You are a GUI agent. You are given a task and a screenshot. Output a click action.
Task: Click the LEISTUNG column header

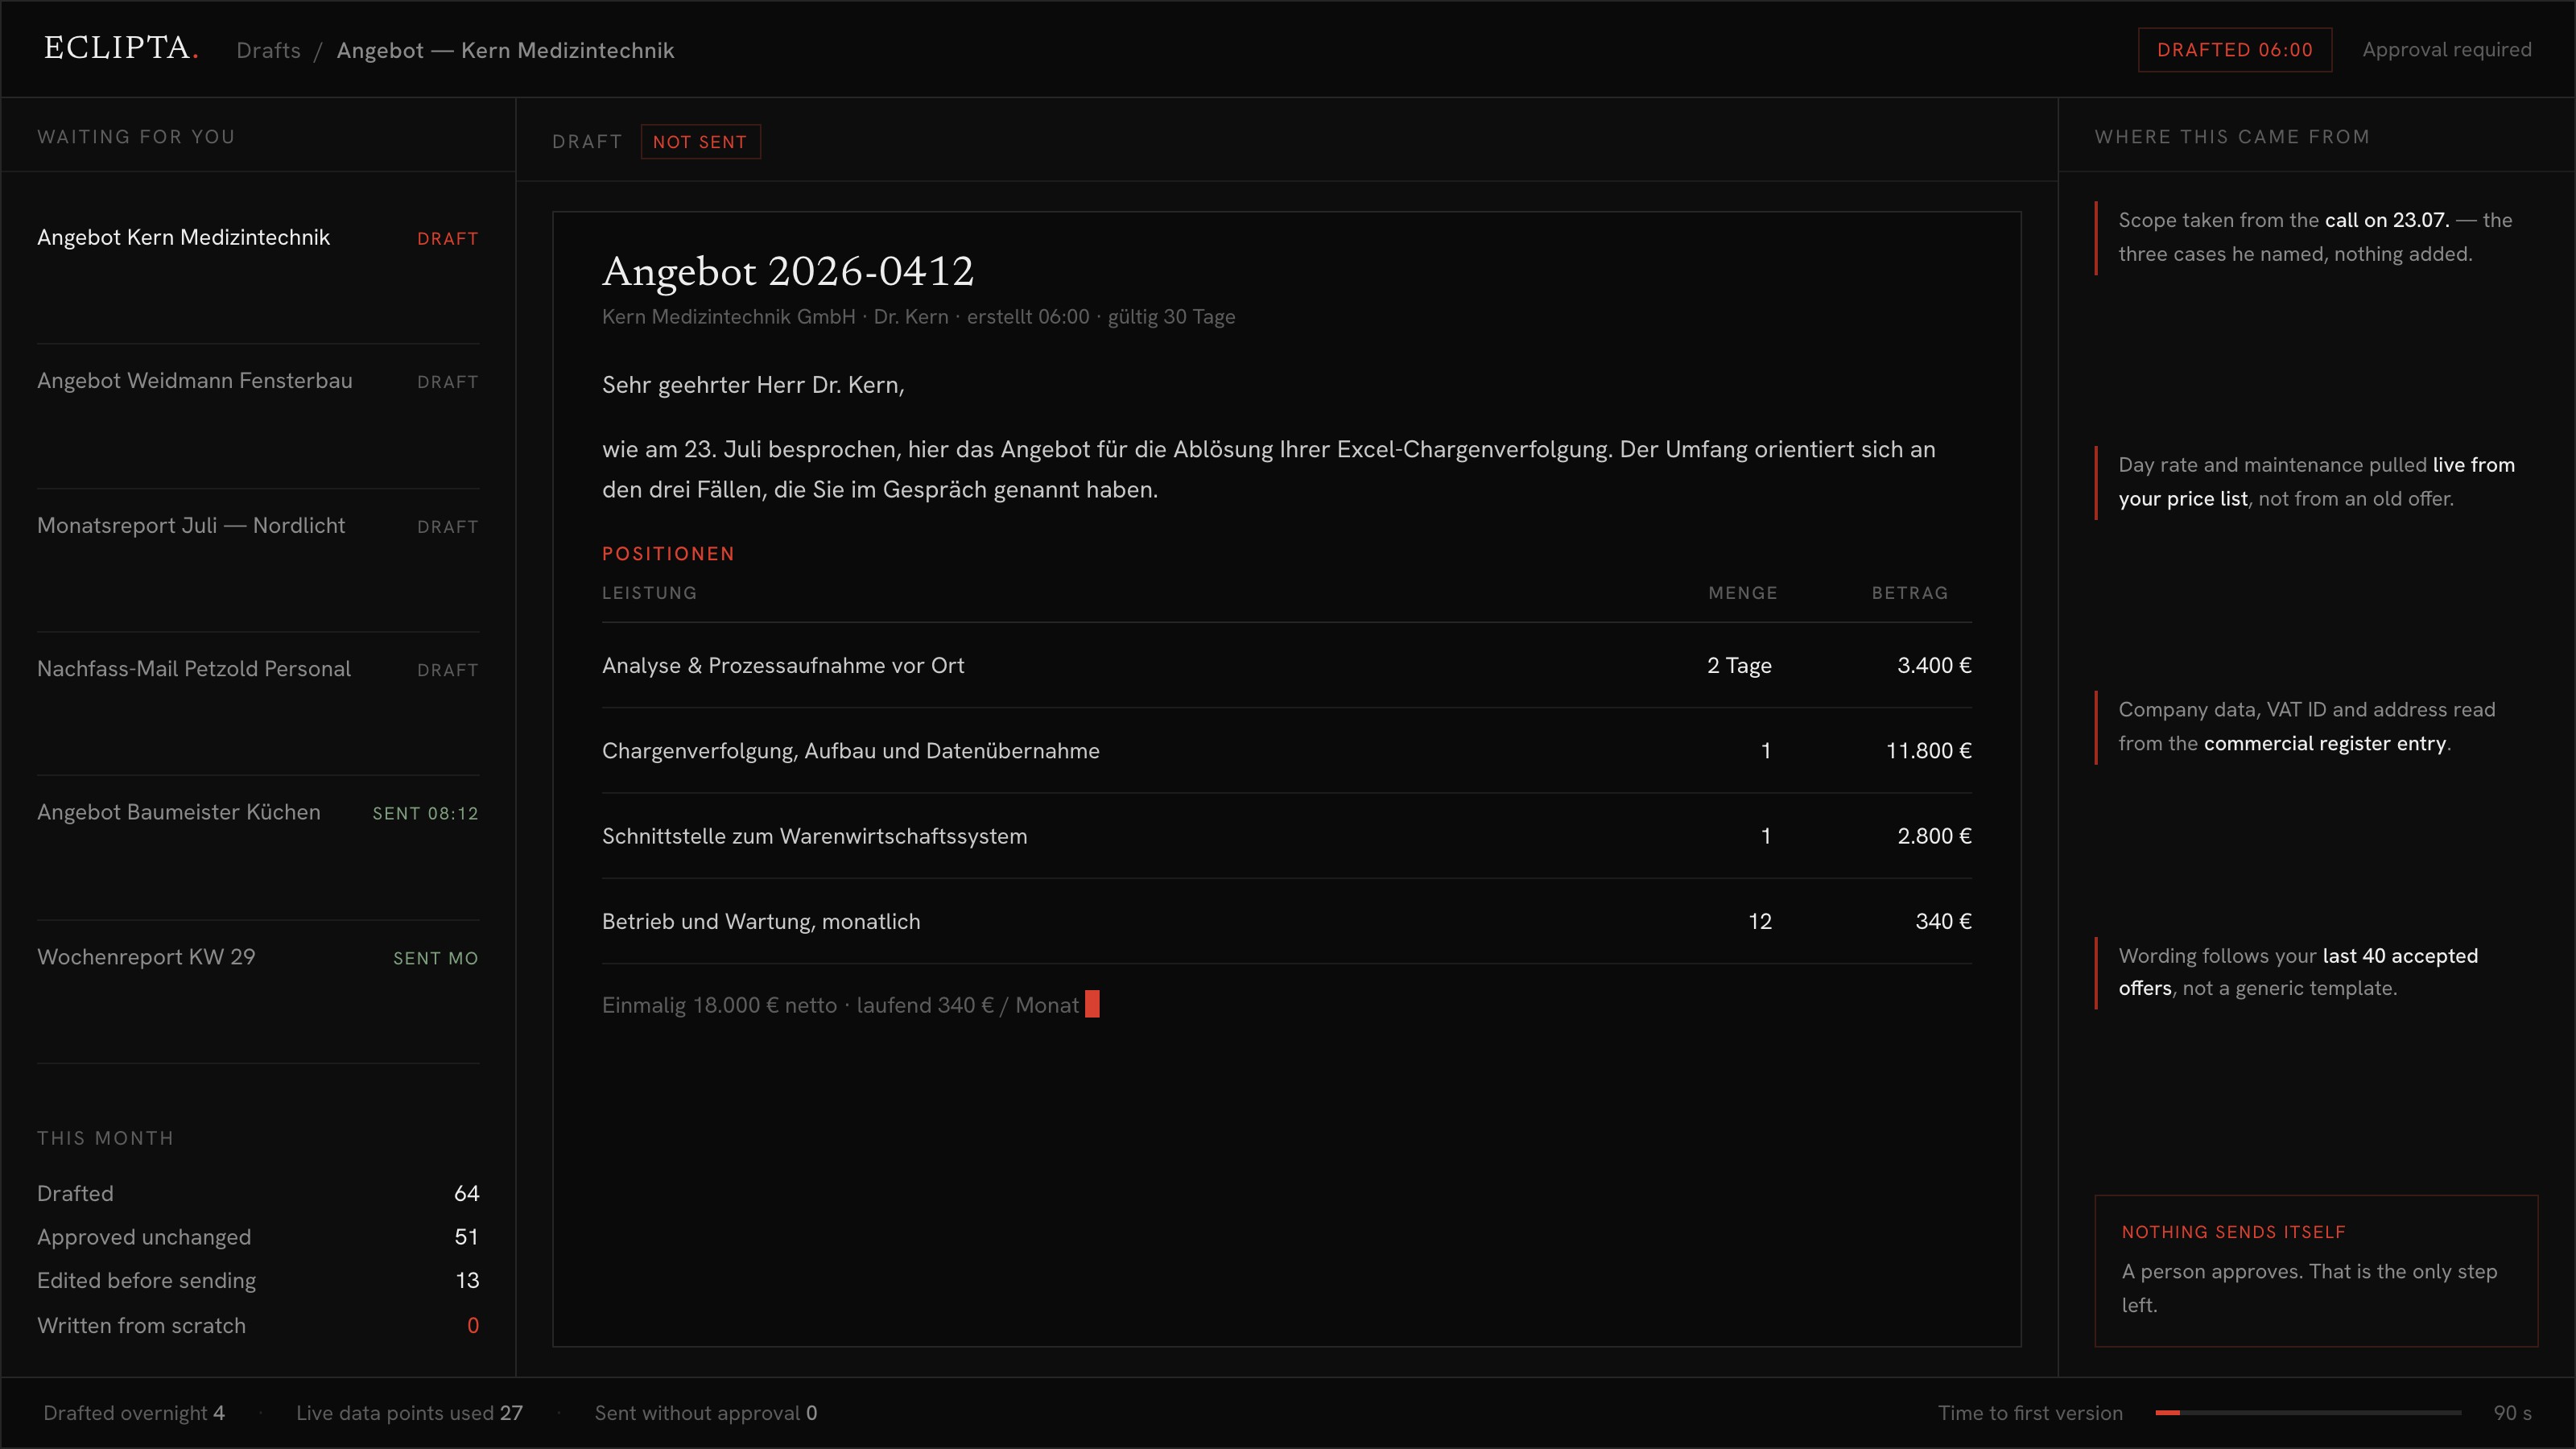point(649,593)
